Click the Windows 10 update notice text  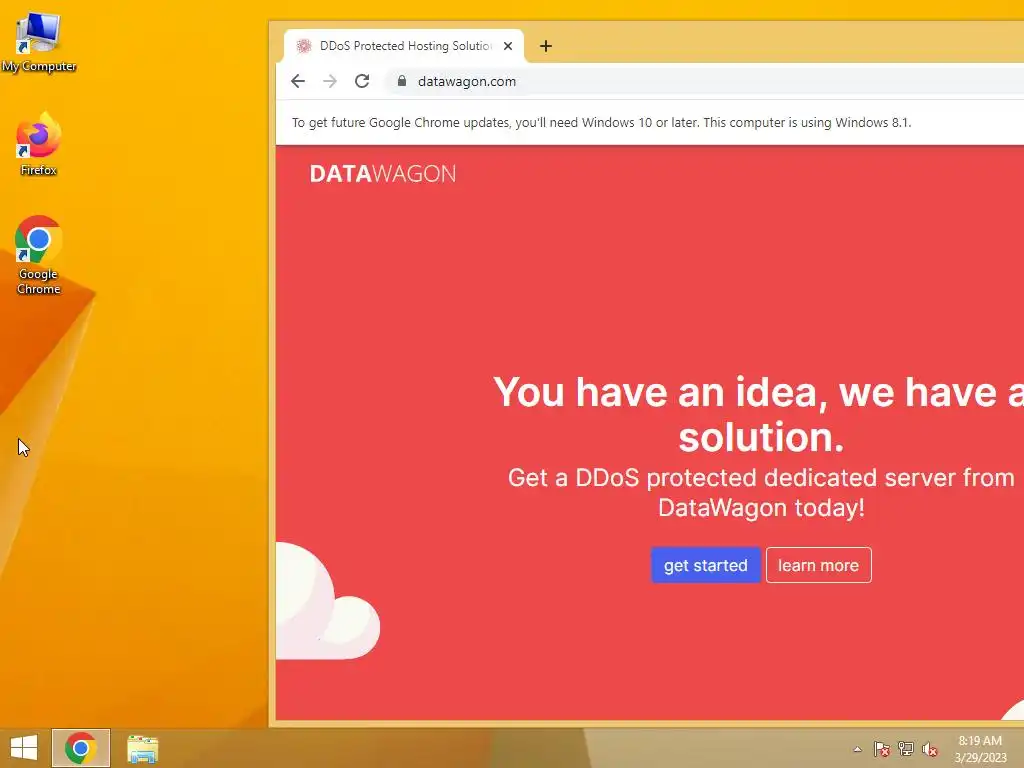pos(601,123)
